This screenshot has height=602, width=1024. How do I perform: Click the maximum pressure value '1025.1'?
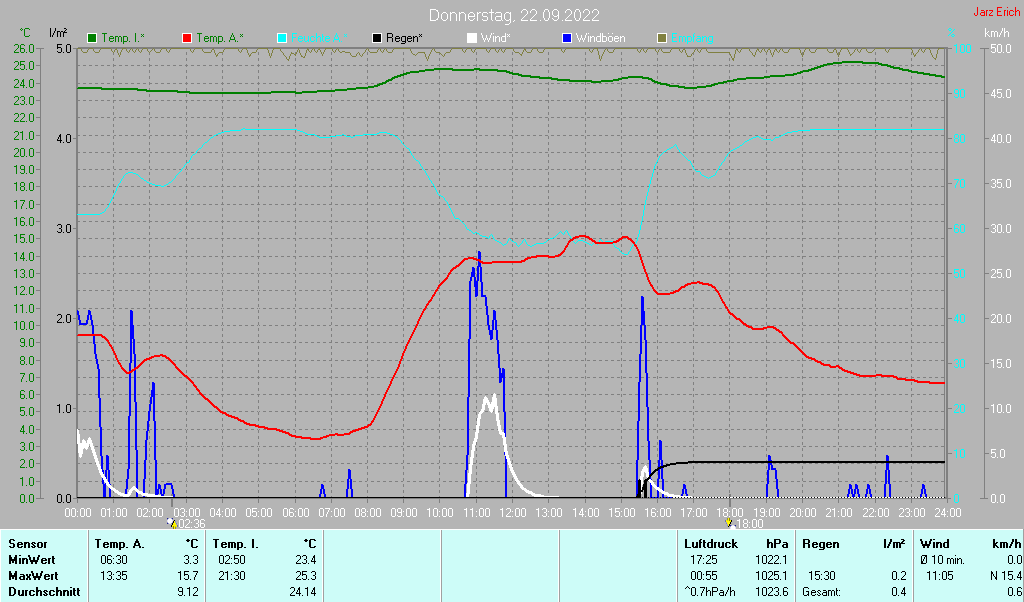pyautogui.click(x=771, y=577)
